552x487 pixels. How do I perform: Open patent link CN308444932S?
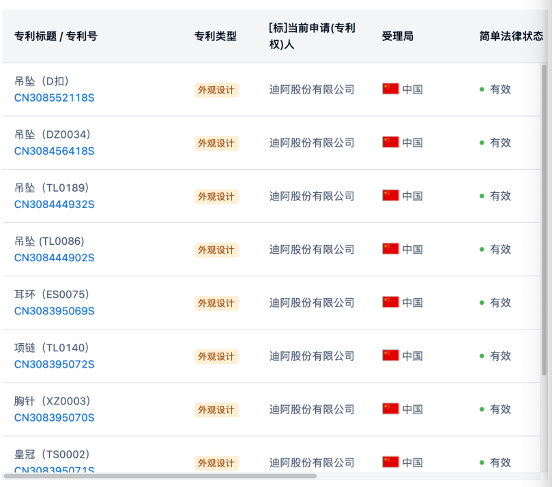tap(54, 204)
